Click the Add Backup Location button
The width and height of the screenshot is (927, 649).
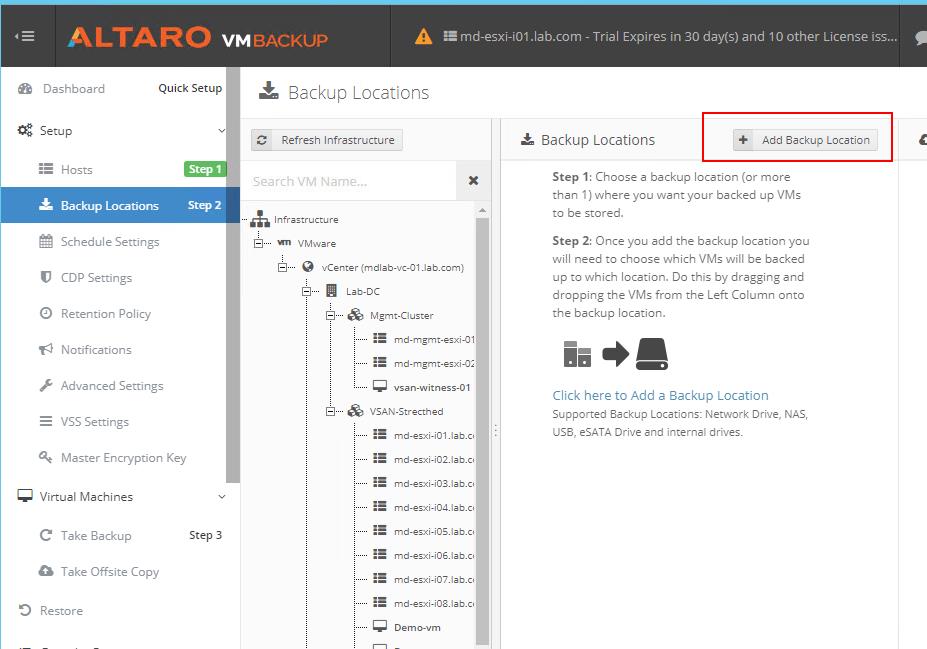(x=805, y=140)
